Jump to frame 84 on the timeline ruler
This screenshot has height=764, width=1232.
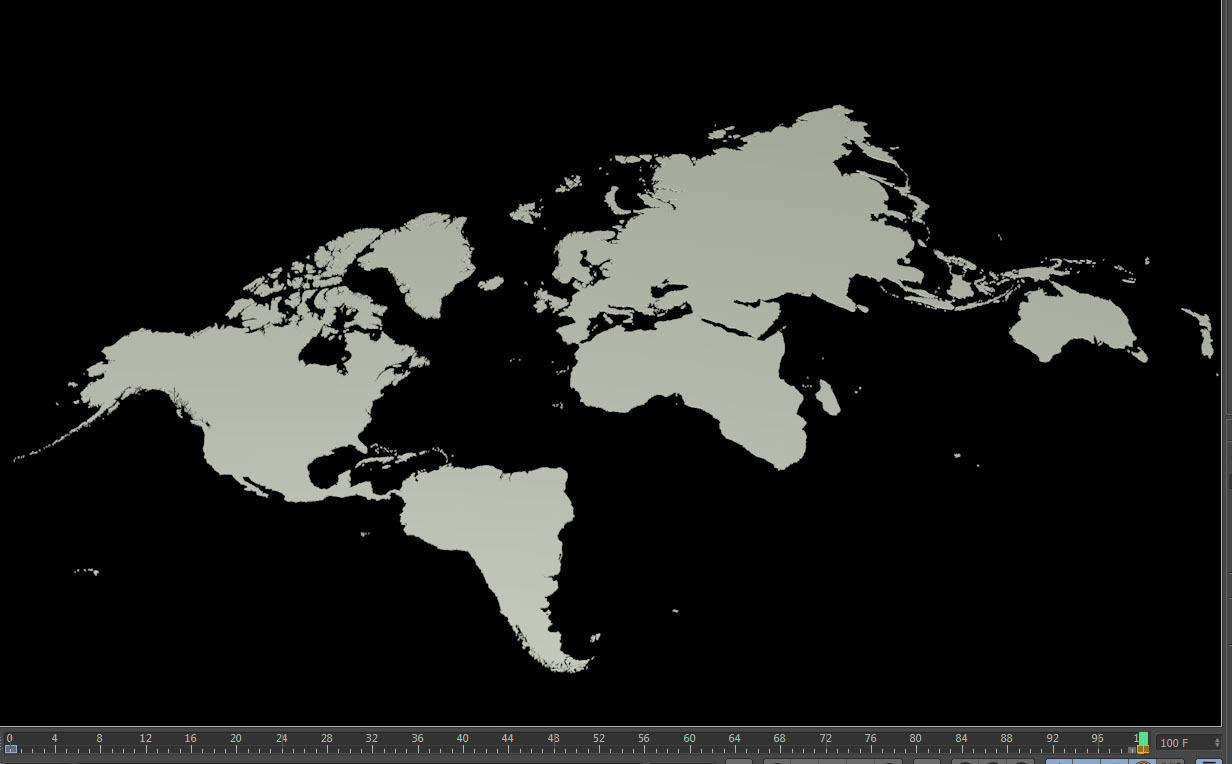[961, 738]
